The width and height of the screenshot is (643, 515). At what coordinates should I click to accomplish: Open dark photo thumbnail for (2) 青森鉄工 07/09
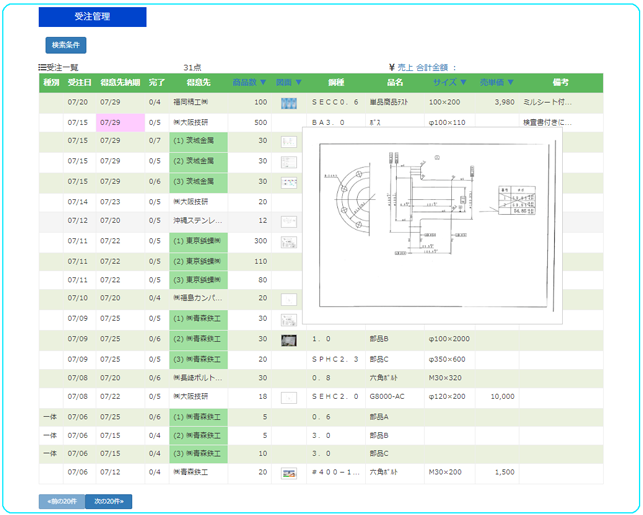(x=289, y=340)
